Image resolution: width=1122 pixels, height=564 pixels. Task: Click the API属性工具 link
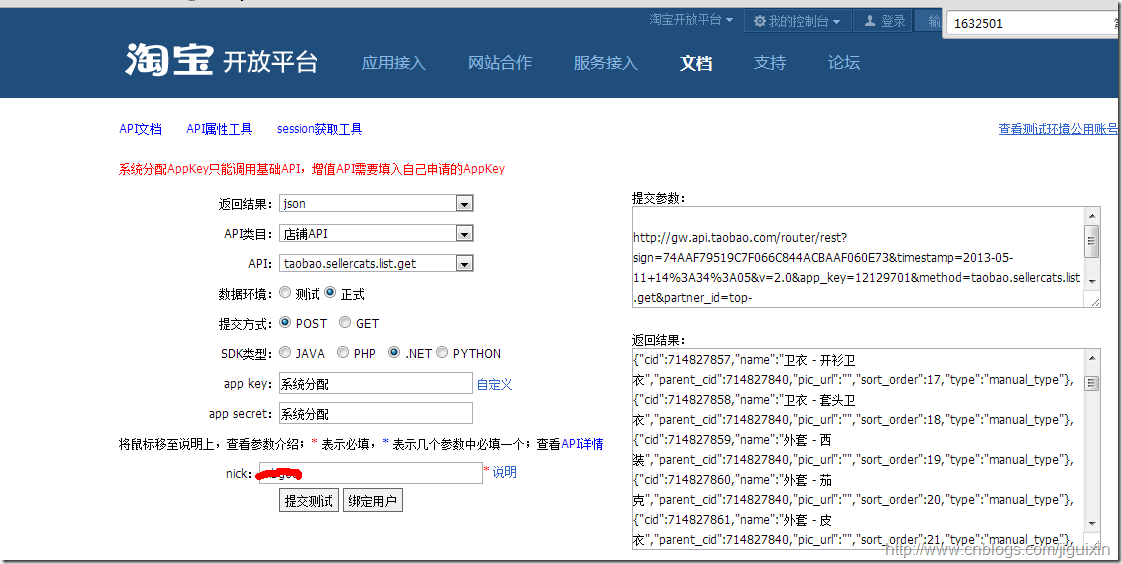click(x=219, y=129)
